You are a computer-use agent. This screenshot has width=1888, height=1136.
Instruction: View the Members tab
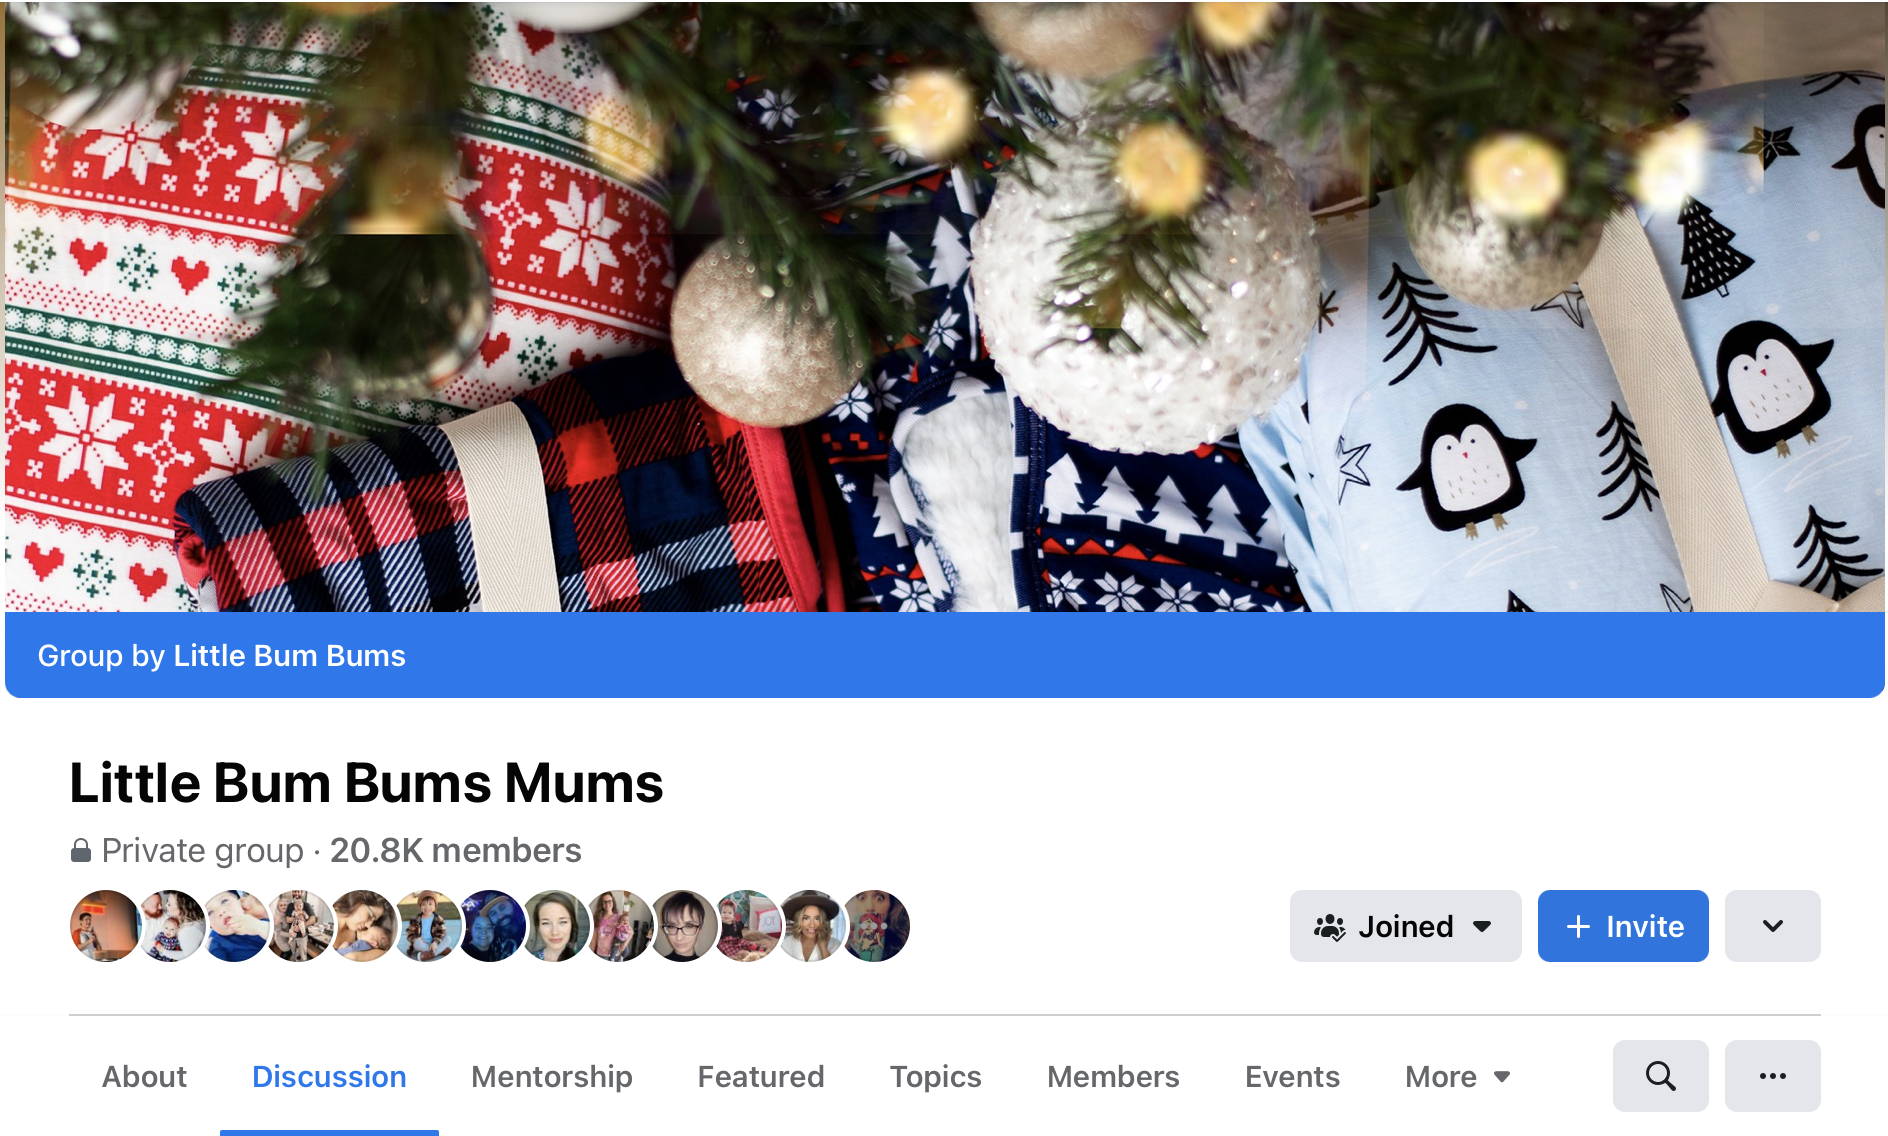click(1113, 1077)
